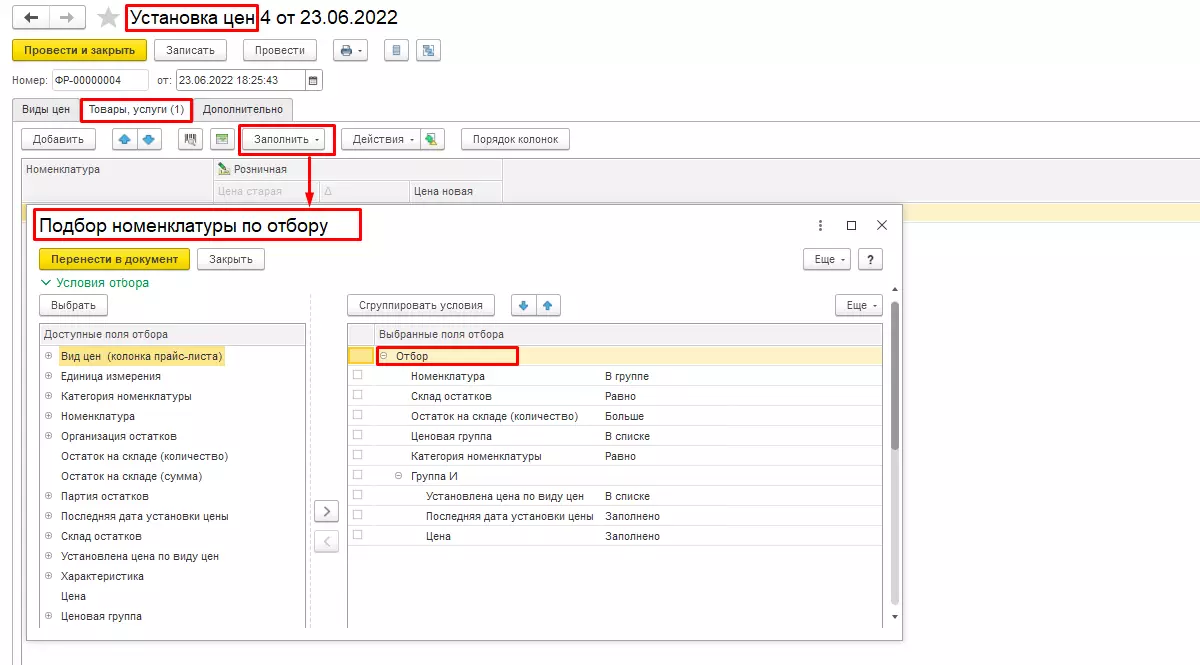Click Цена новая column header
Viewport: 1200px width, 665px height.
[455, 191]
